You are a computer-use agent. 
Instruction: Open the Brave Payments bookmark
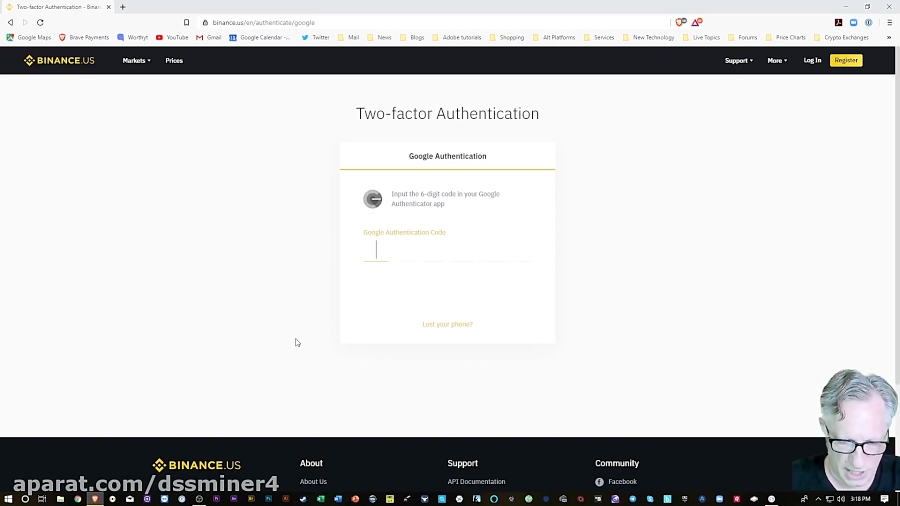point(84,37)
